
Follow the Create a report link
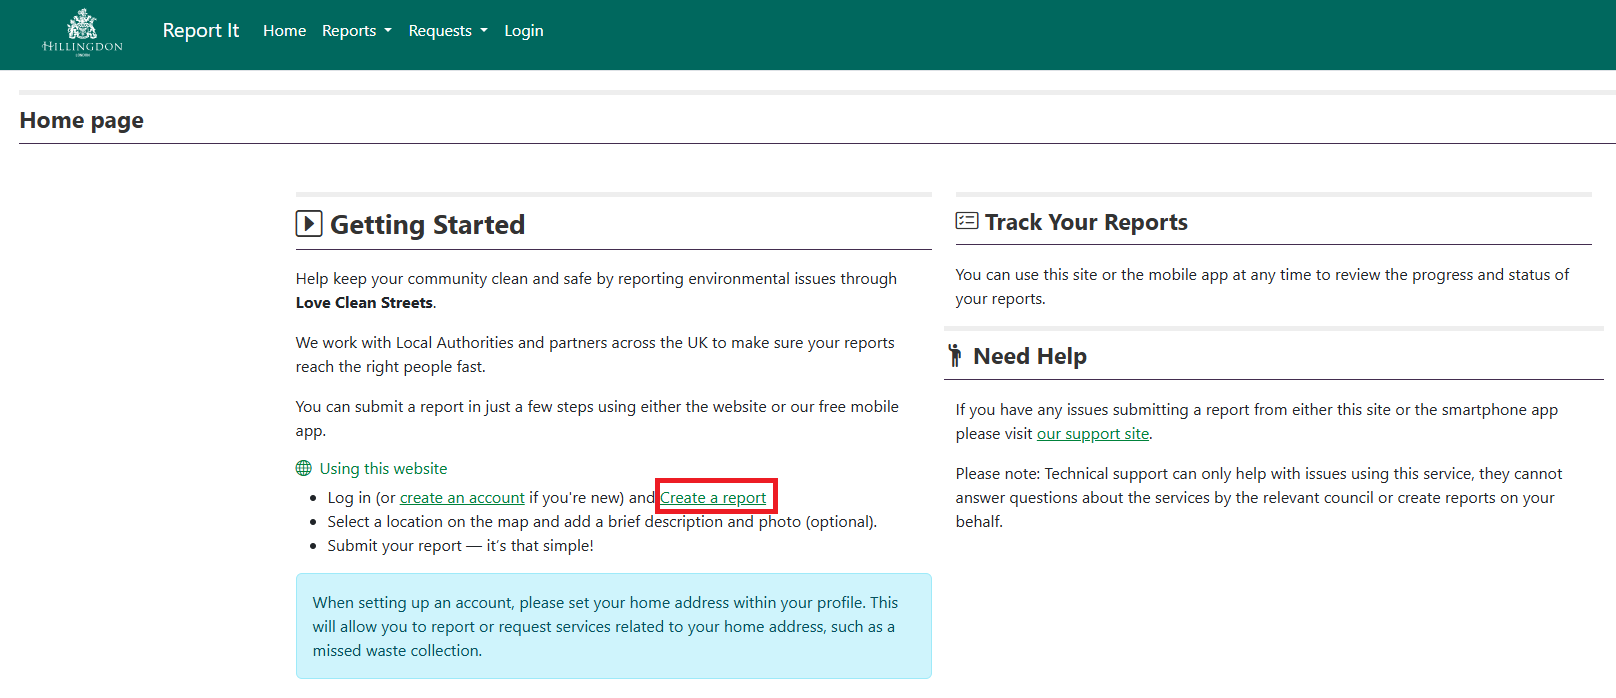tap(713, 497)
